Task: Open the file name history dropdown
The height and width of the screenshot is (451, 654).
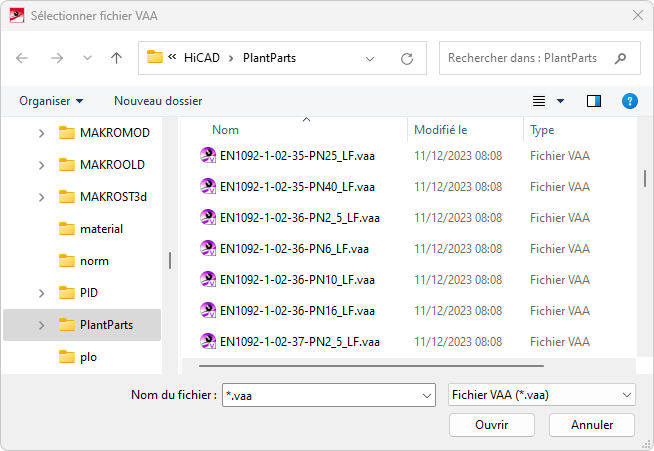Action: pos(427,396)
